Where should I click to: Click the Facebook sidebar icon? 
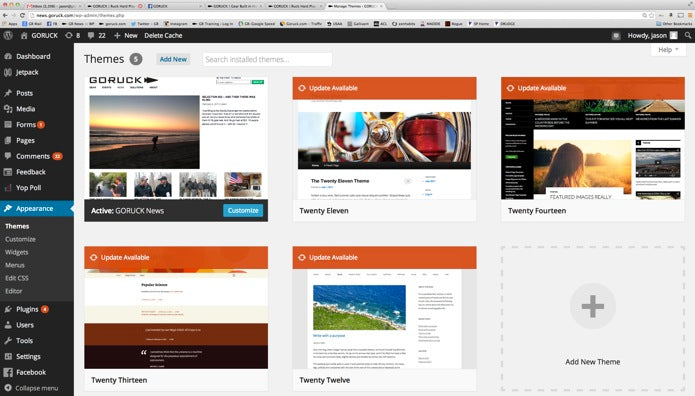point(8,372)
